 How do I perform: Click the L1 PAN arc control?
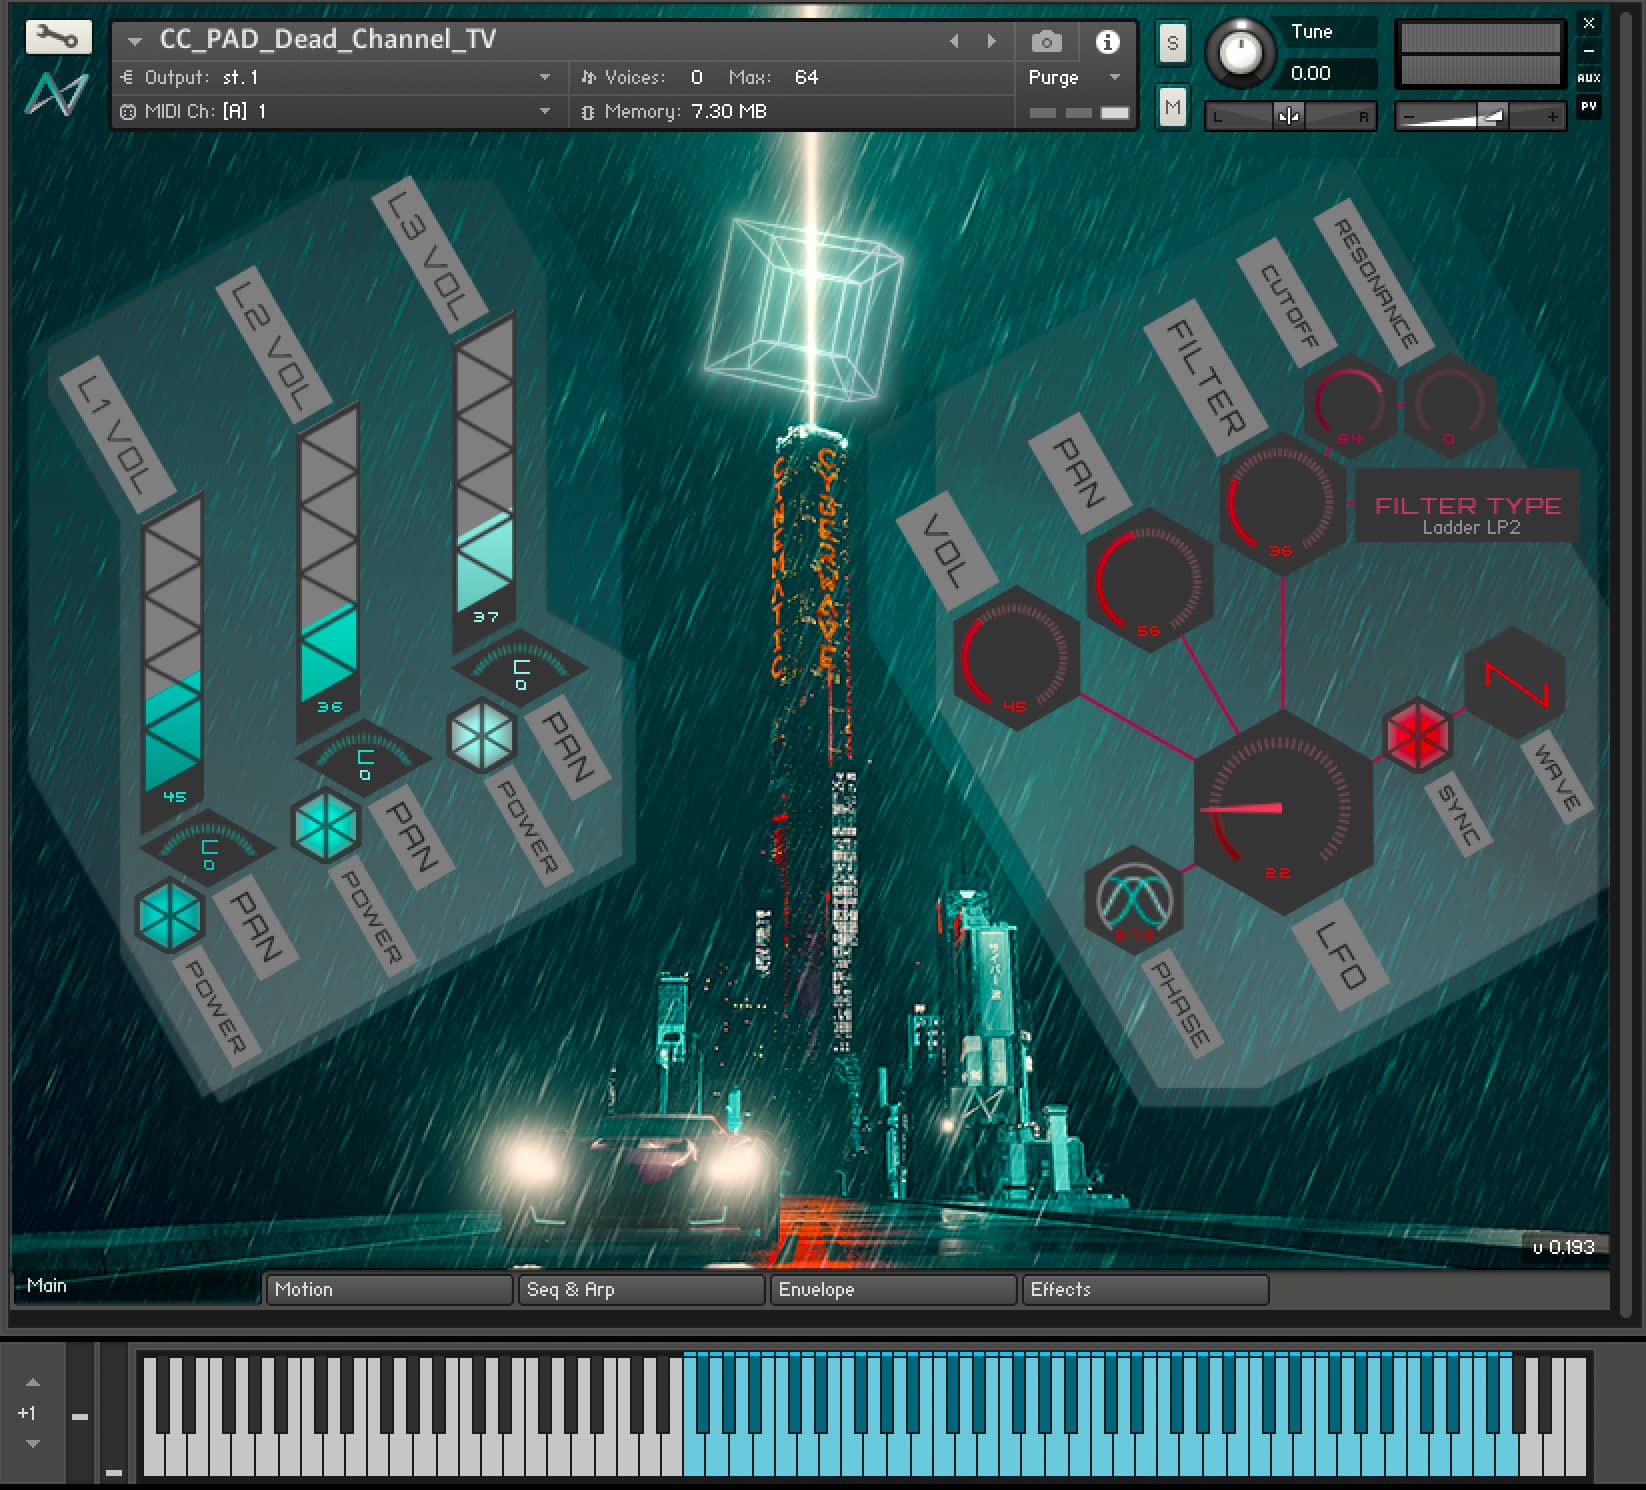pyautogui.click(x=209, y=846)
